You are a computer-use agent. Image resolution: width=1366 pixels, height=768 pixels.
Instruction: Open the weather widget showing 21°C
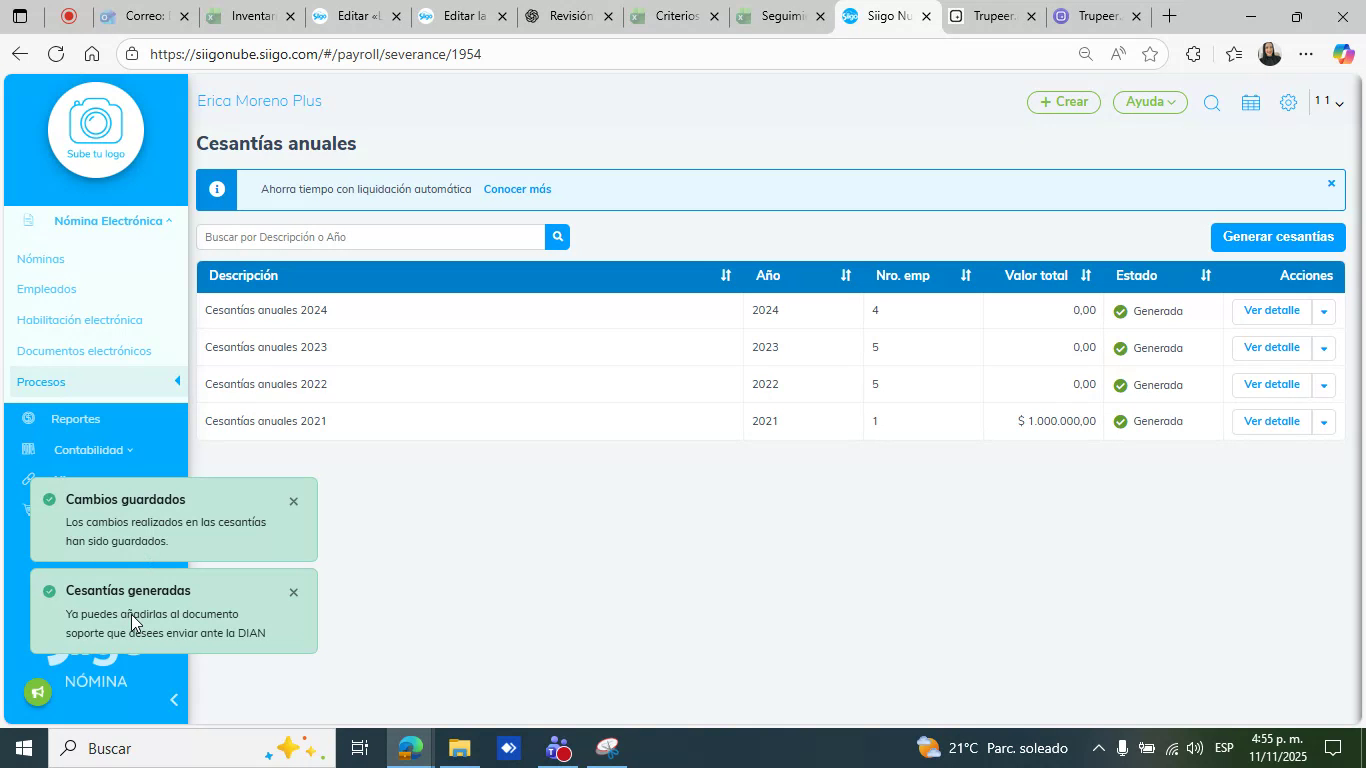[x=992, y=748]
